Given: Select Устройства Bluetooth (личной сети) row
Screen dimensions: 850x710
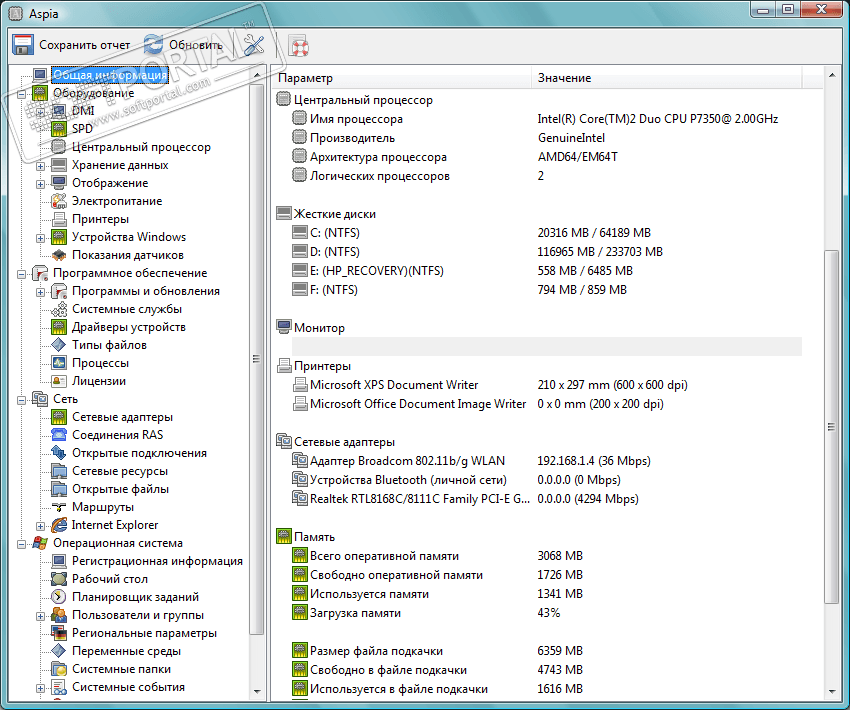Looking at the screenshot, I should point(546,480).
